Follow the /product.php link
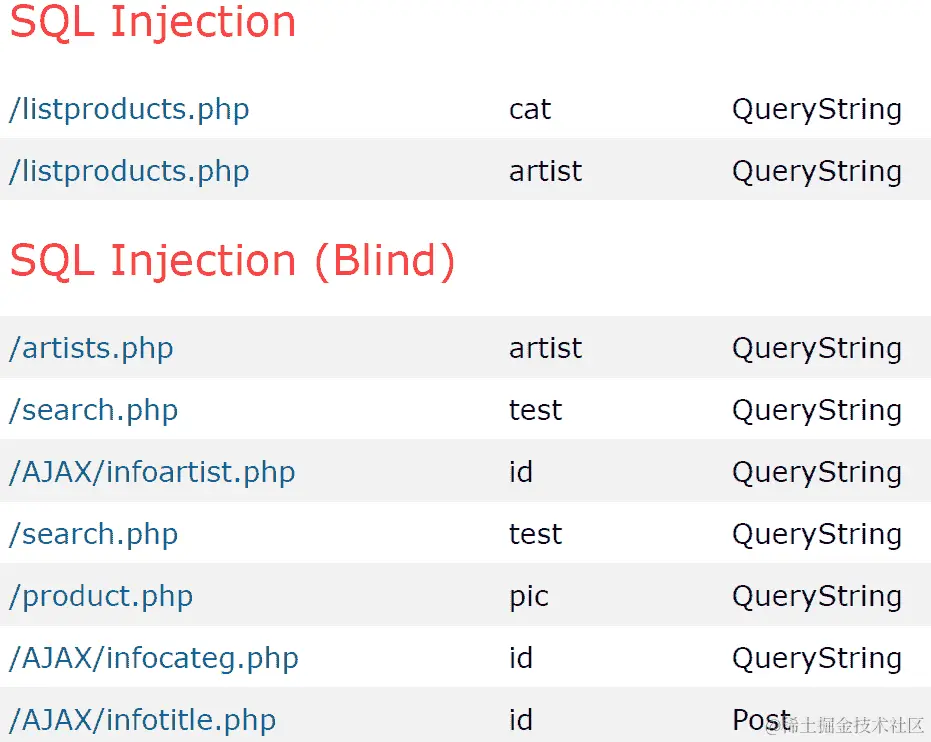The height and width of the screenshot is (742, 931). [101, 596]
